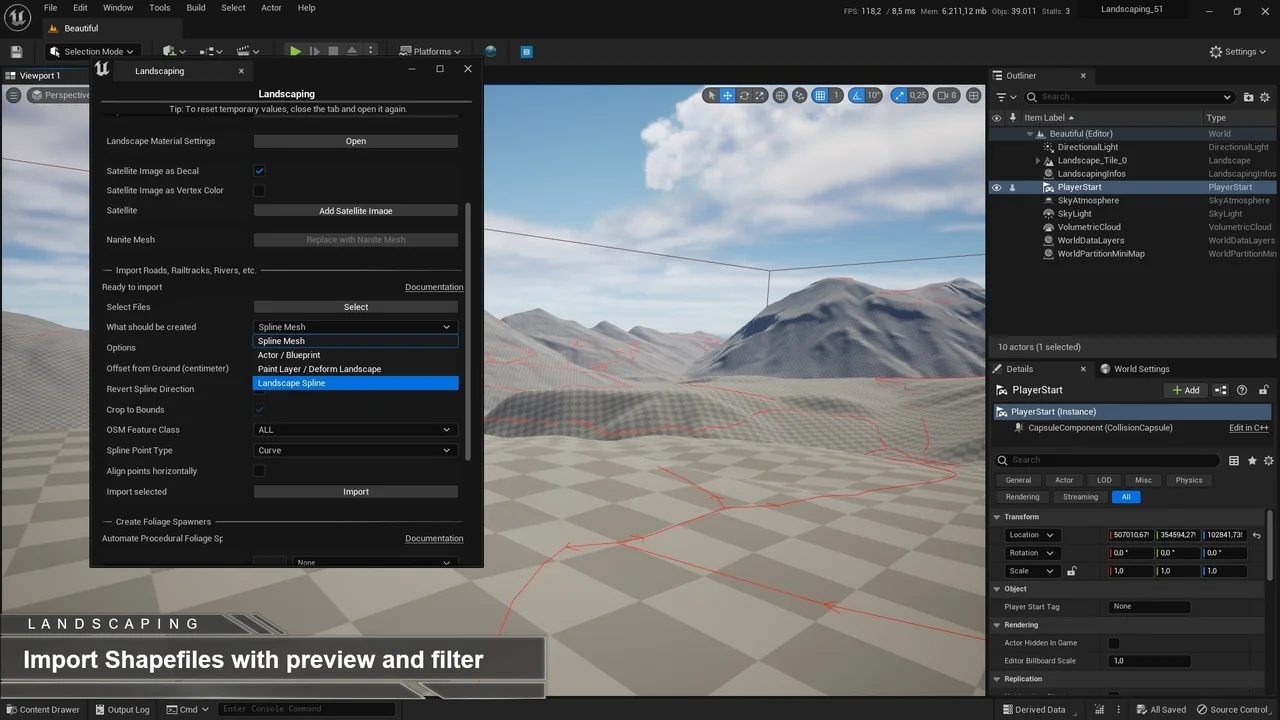
Task: Click the save icon in main toolbar
Action: (16, 52)
